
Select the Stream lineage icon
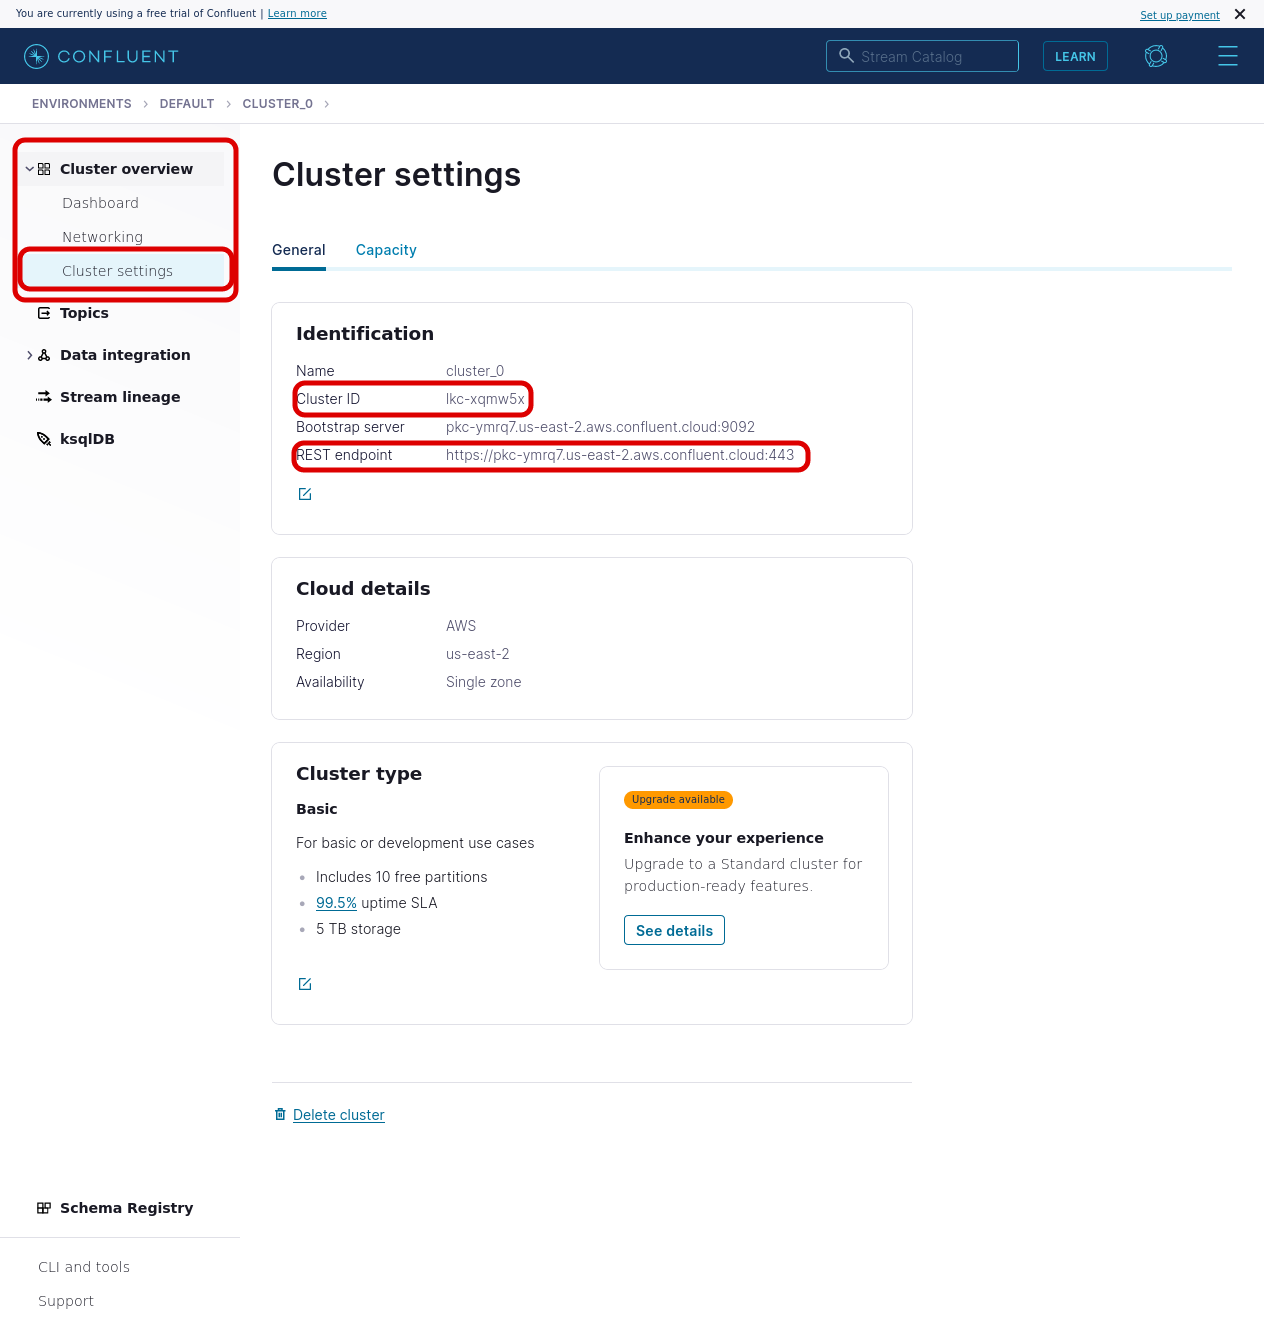tap(43, 397)
